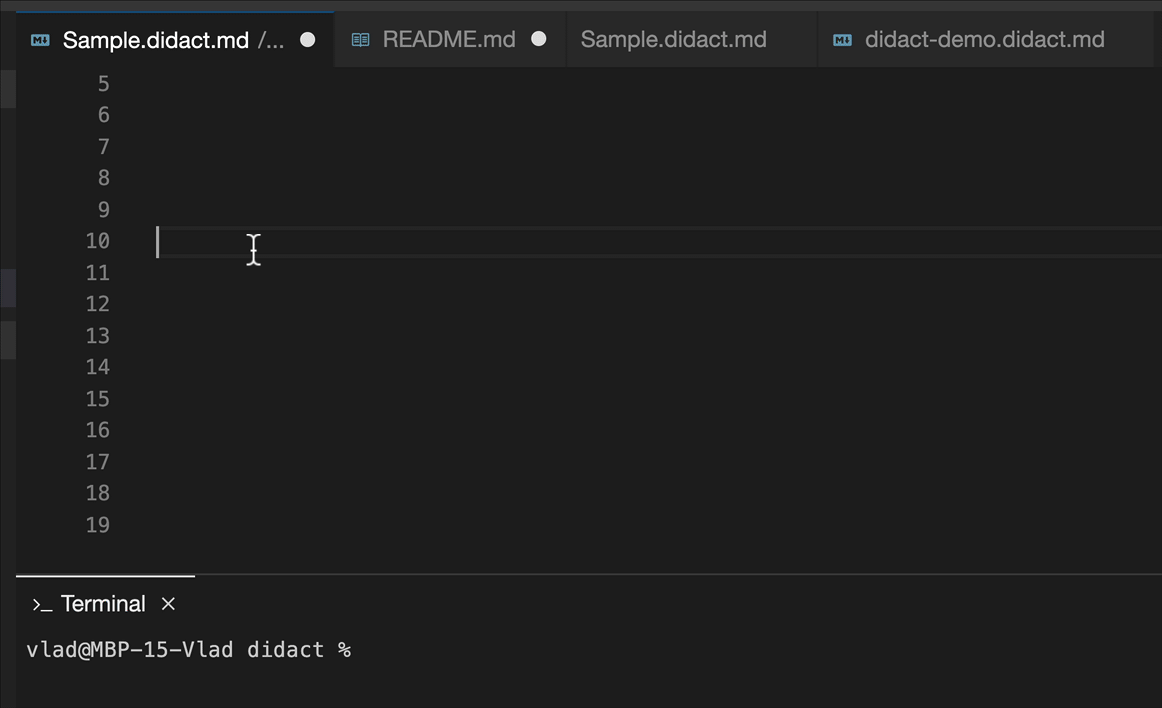1162x708 pixels.
Task: Switch to the didact-demo.didact.md tab
Action: click(984, 40)
